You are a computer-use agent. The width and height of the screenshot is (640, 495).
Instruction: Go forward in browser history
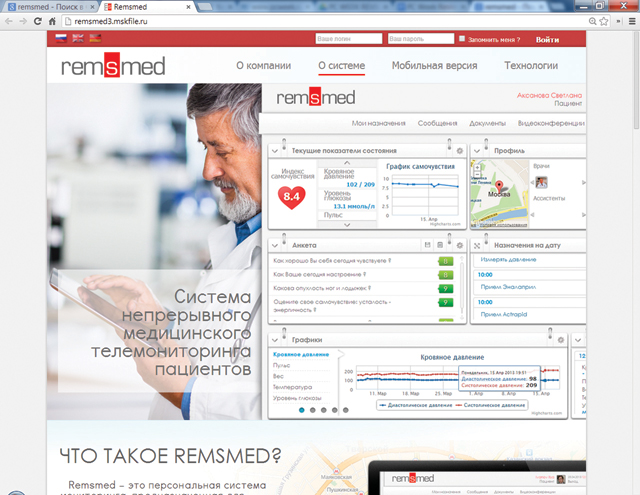coord(23,21)
